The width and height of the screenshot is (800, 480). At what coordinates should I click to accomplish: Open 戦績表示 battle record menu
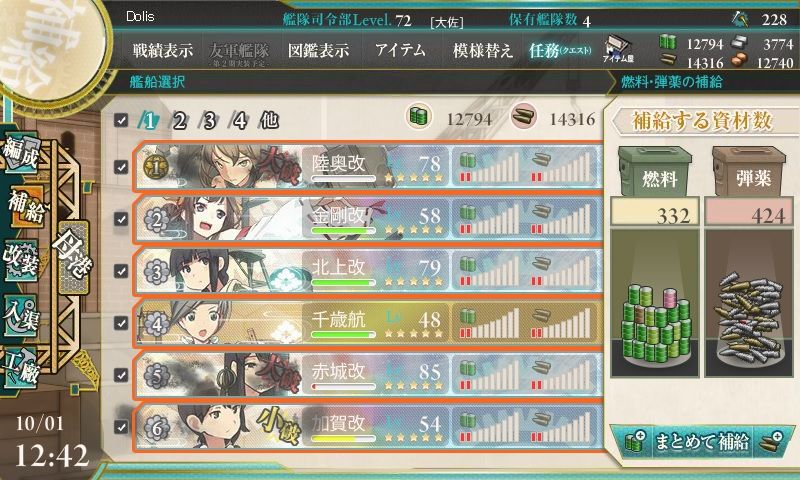(163, 50)
